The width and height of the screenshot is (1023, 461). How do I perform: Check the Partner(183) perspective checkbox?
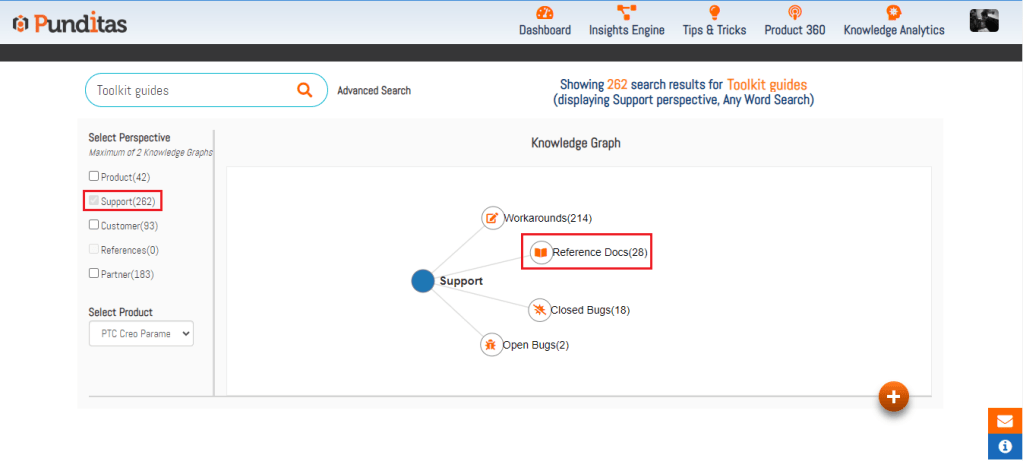coord(94,273)
